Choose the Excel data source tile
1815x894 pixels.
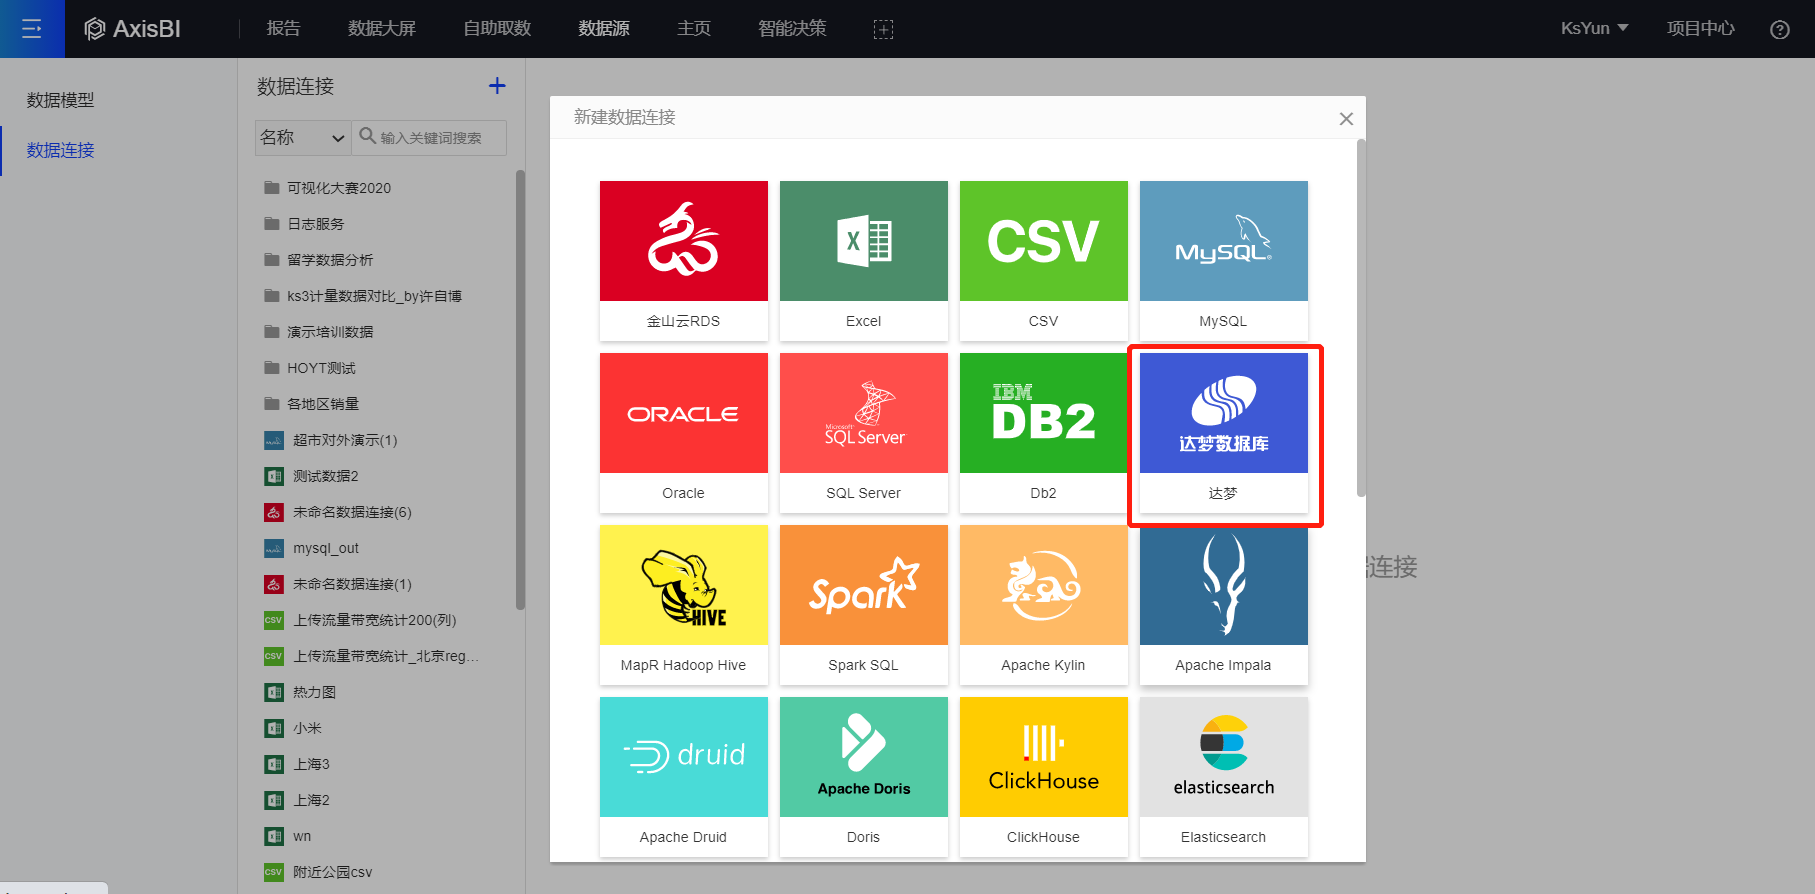coord(864,261)
